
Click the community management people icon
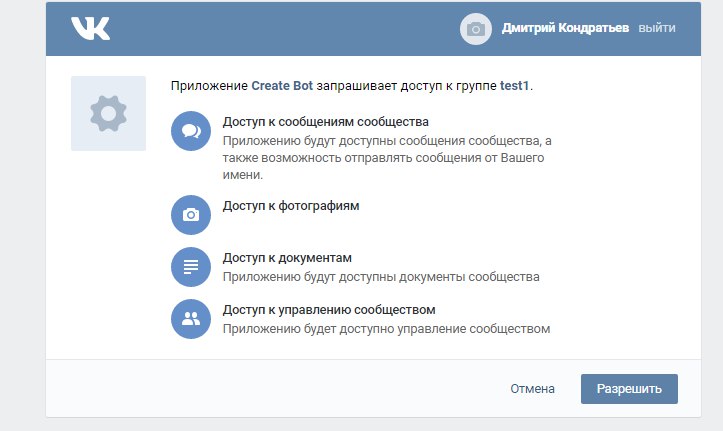191,319
